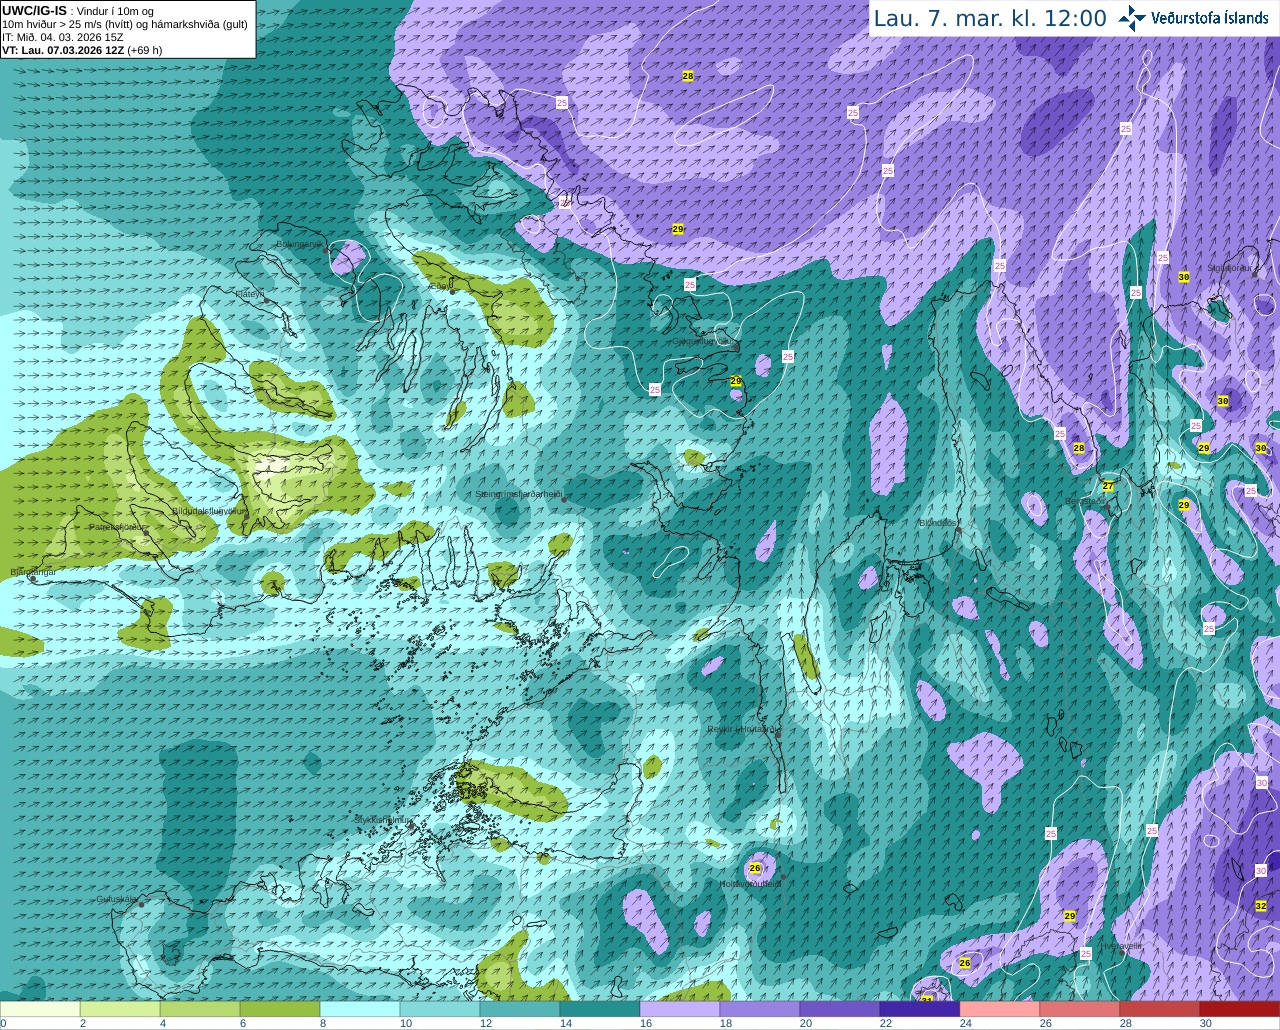Pick the dark red above-30 m/s legend swatch
This screenshot has height=1030, width=1280.
pos(1240,1009)
